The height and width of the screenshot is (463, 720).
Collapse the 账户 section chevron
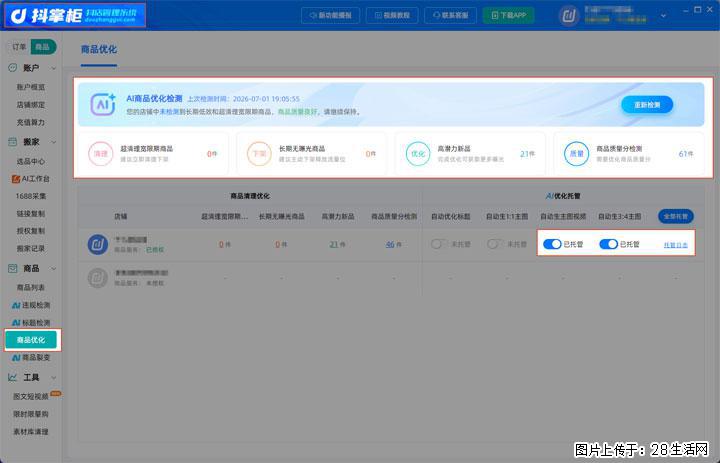coord(54,68)
